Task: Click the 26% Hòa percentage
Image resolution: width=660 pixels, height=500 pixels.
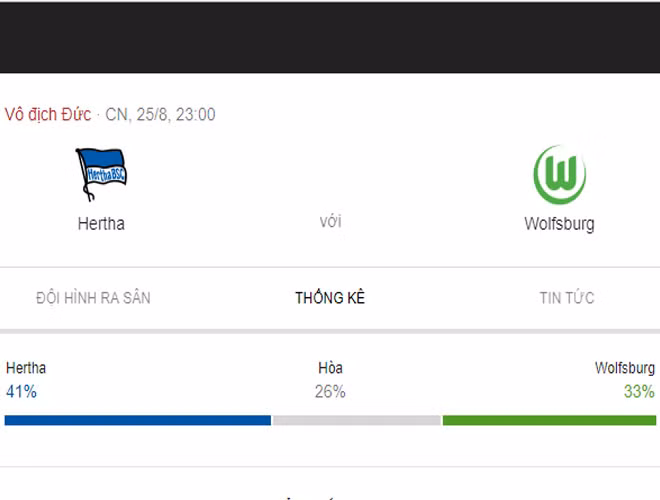Action: click(330, 391)
